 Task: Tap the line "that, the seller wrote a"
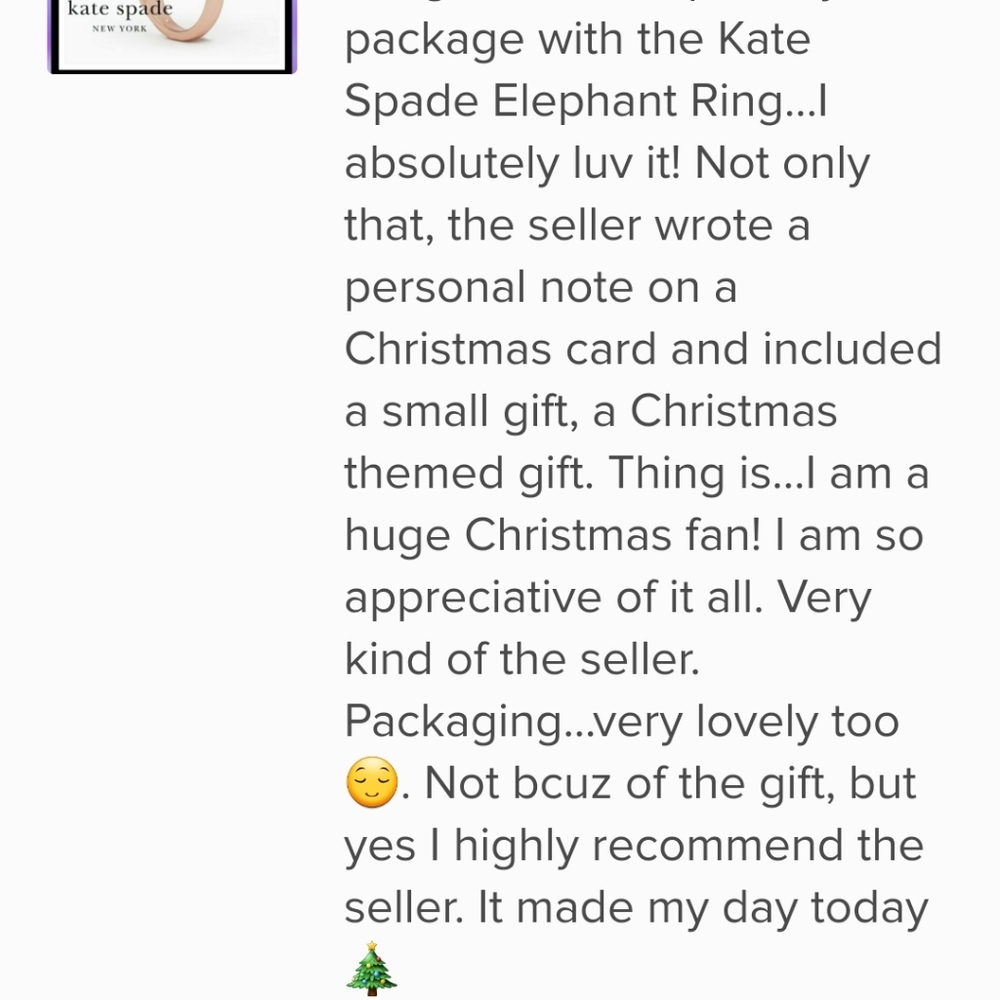coord(577,226)
